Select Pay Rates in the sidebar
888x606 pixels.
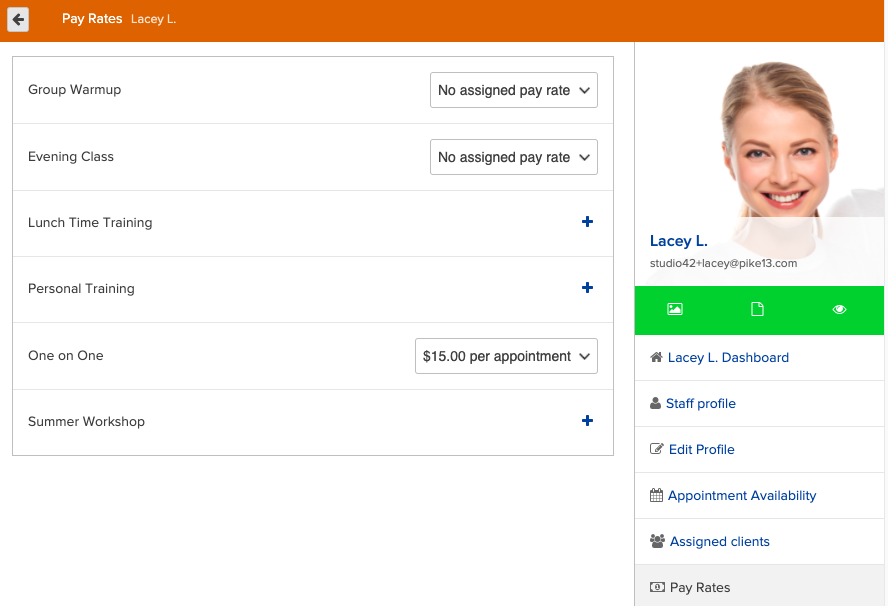699,587
